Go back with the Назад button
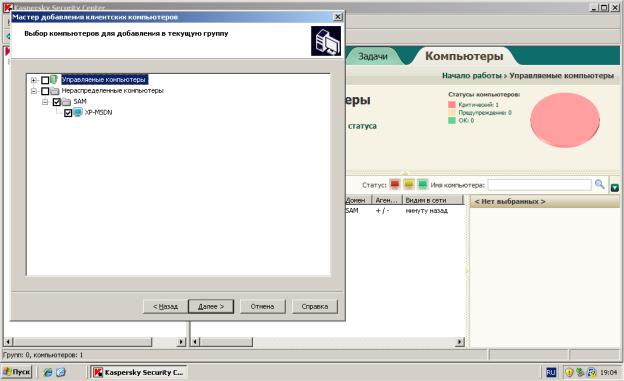 click(165, 307)
